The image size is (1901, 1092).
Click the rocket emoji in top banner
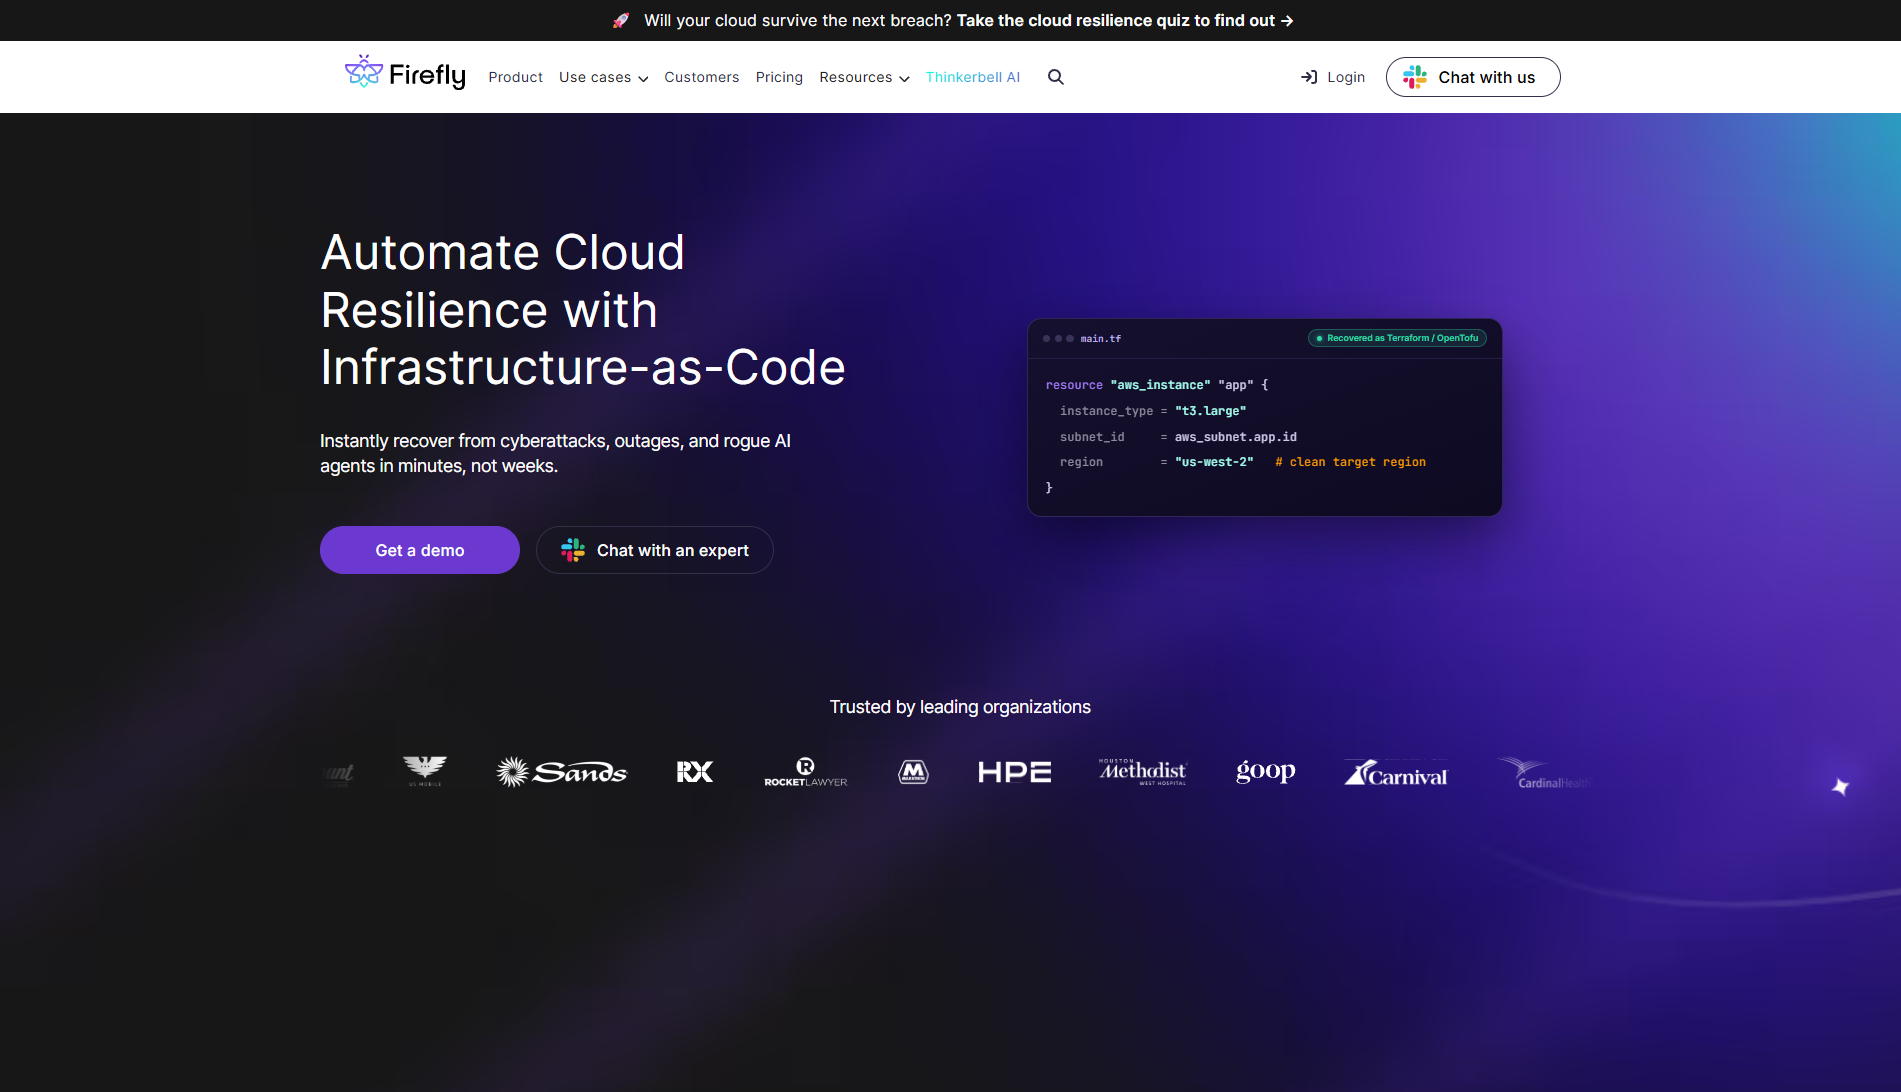[621, 20]
